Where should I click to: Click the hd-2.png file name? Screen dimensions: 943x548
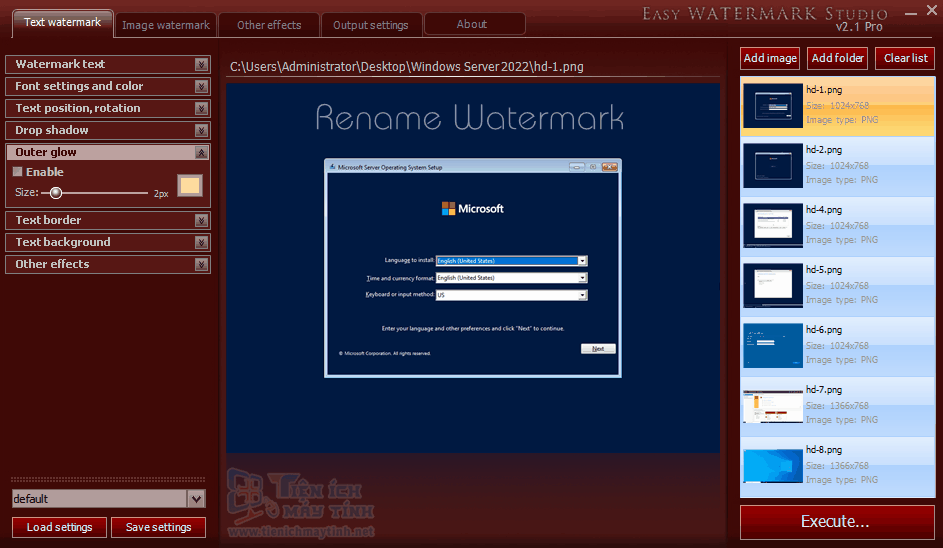click(x=824, y=150)
